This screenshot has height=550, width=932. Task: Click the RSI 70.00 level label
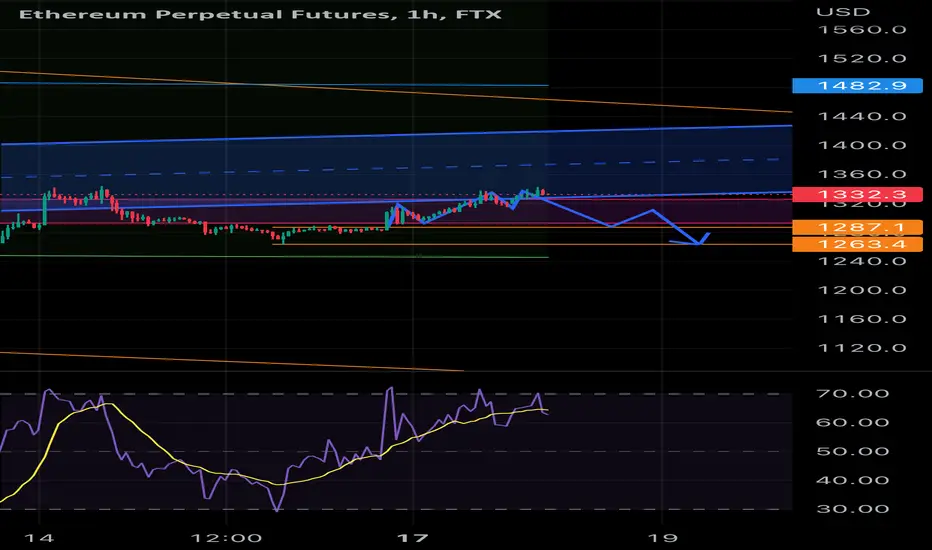tap(853, 394)
